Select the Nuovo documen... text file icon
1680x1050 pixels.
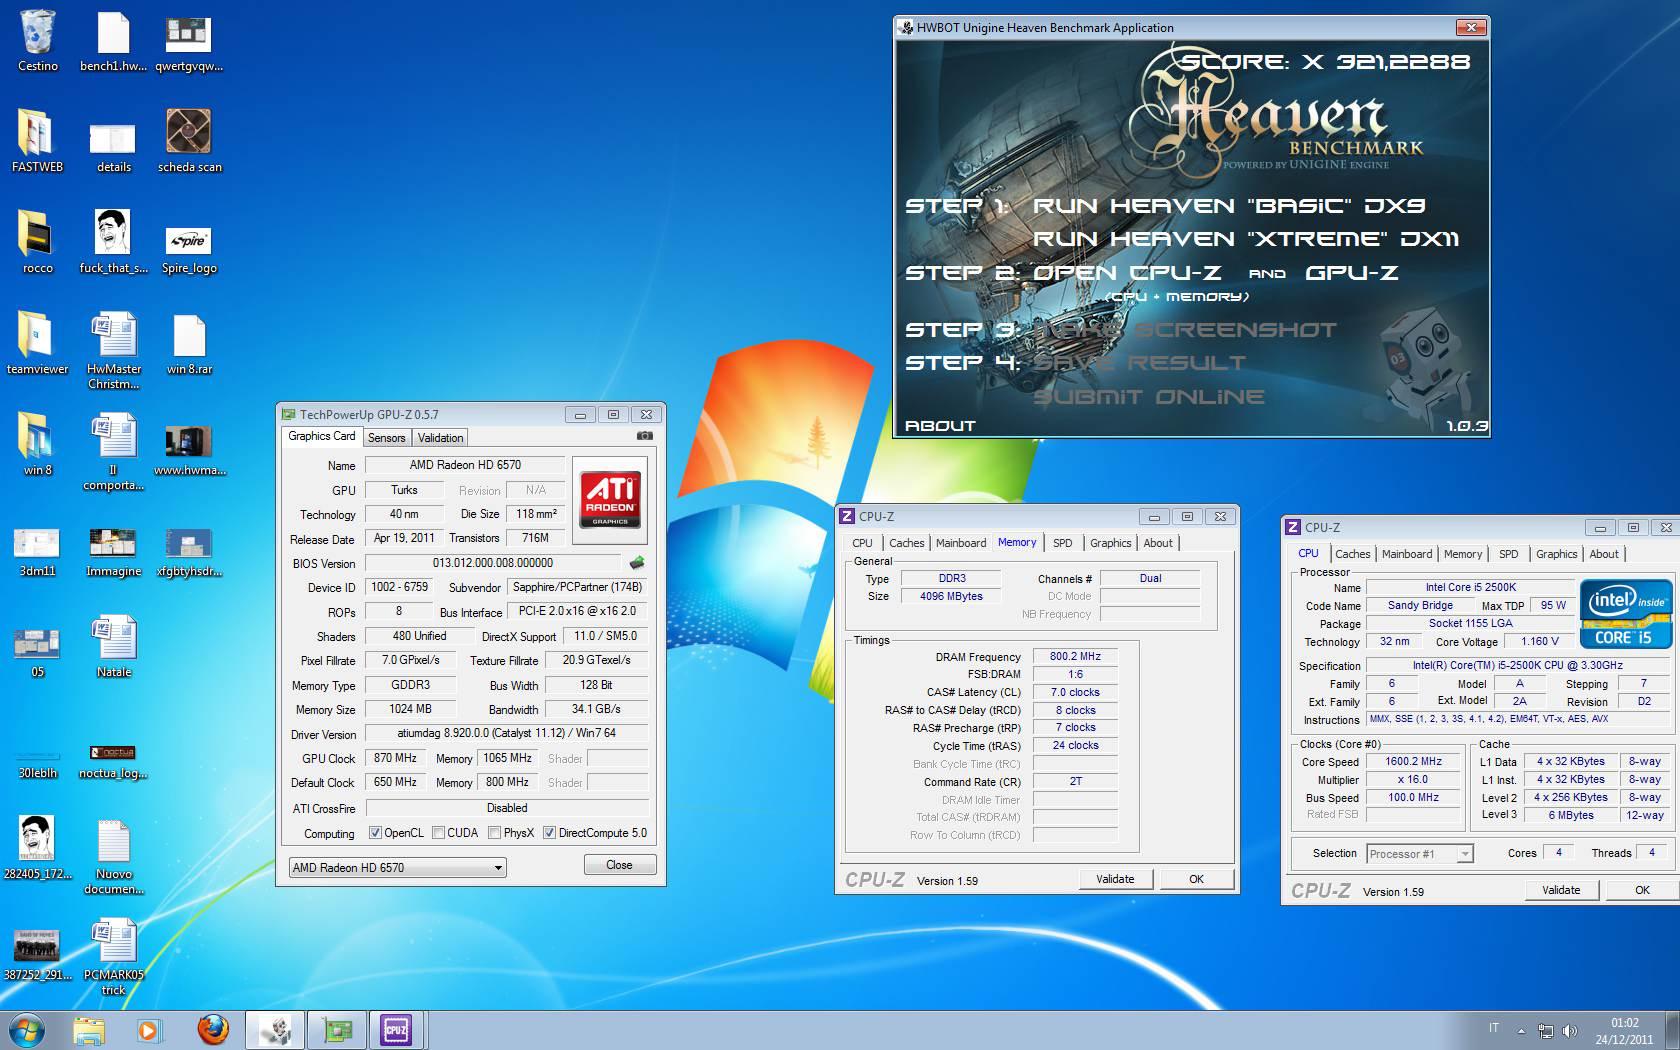point(113,857)
